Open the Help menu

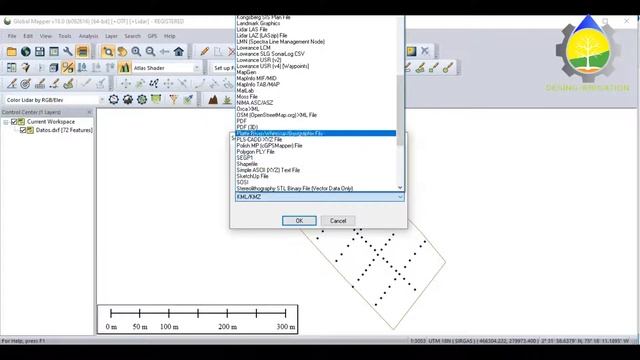[x=169, y=36]
